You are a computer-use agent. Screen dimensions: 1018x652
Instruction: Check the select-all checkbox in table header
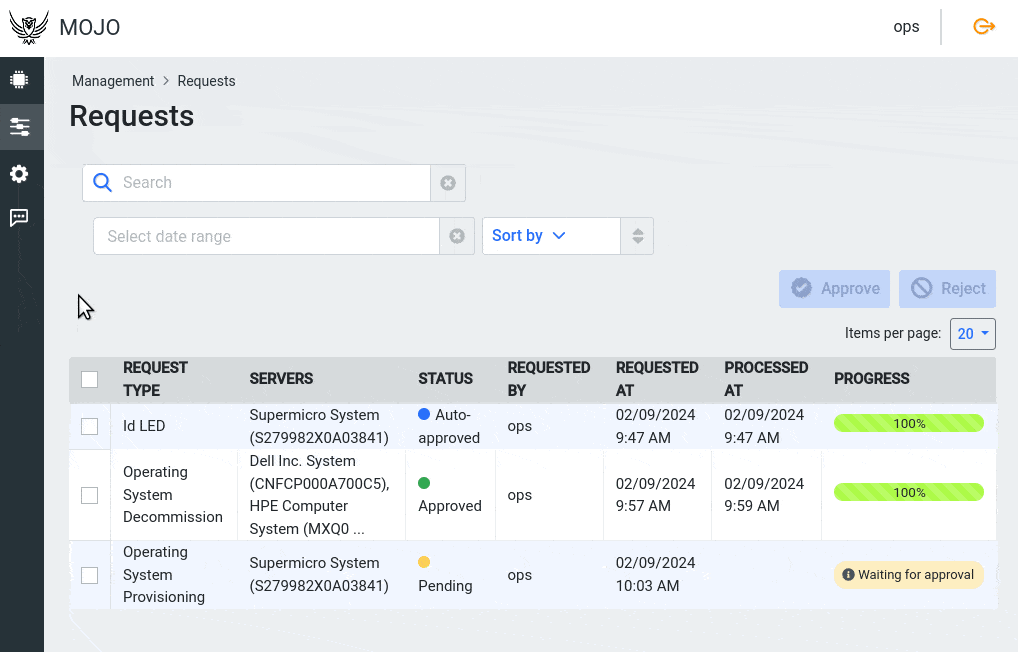point(89,379)
